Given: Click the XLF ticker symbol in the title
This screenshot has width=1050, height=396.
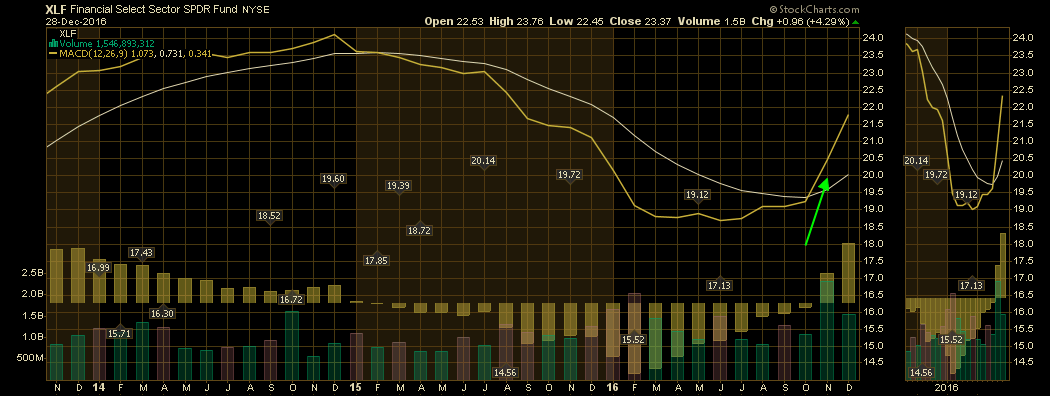Looking at the screenshot, I should point(56,9).
